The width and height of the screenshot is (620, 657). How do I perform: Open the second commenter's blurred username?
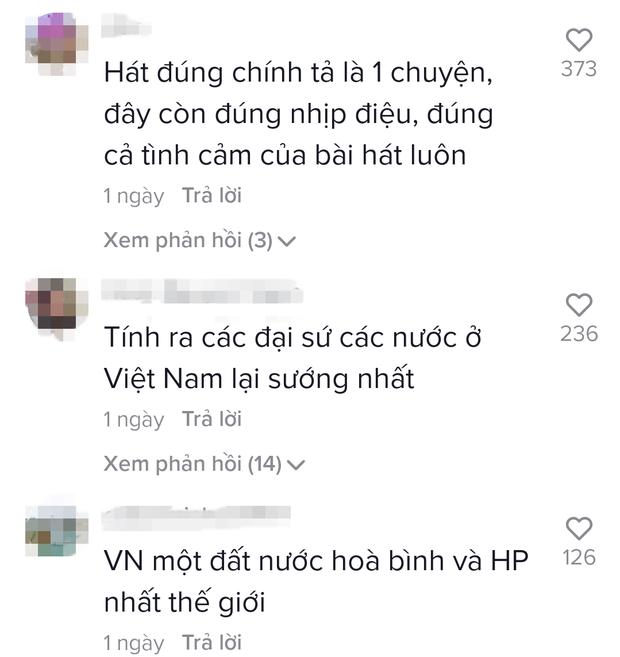coord(202,290)
